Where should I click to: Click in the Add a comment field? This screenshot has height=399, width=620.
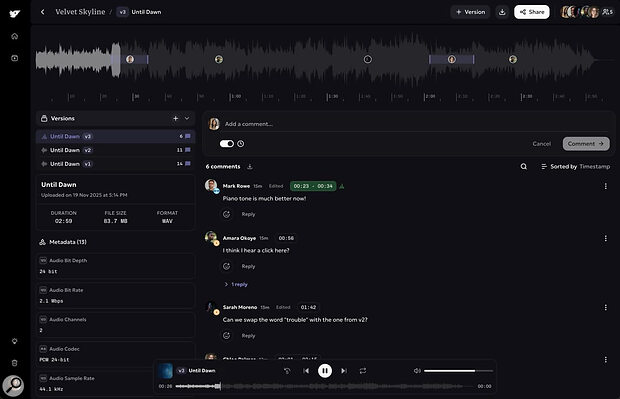coord(415,124)
